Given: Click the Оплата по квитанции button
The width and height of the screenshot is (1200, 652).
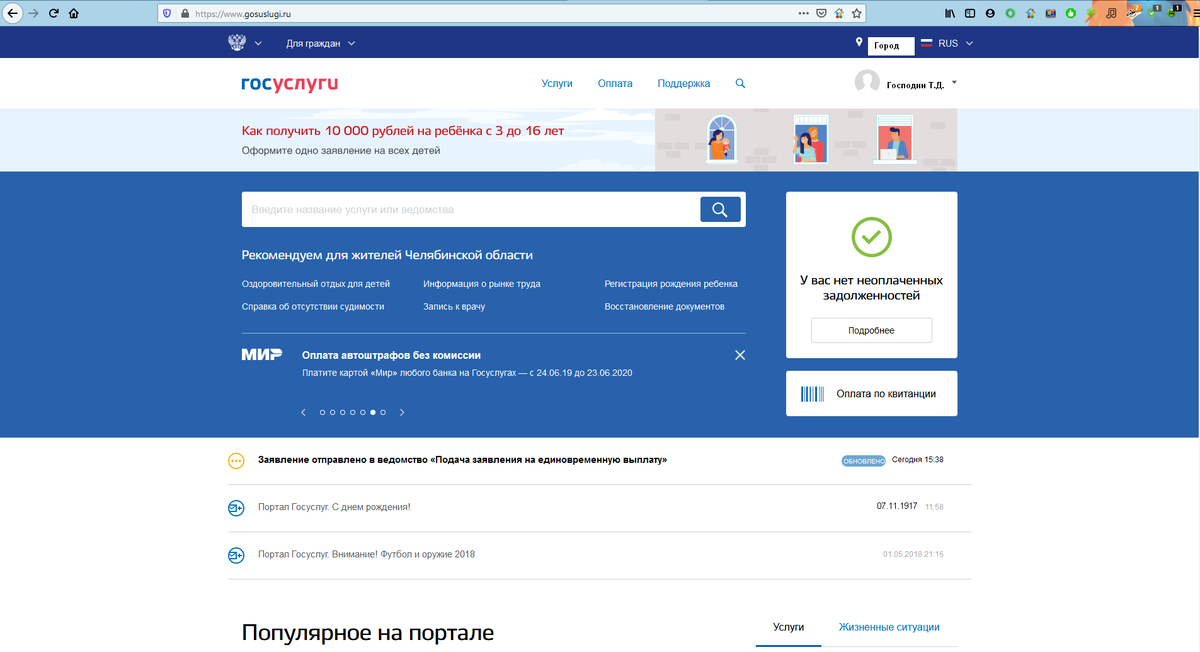Looking at the screenshot, I should pos(871,393).
